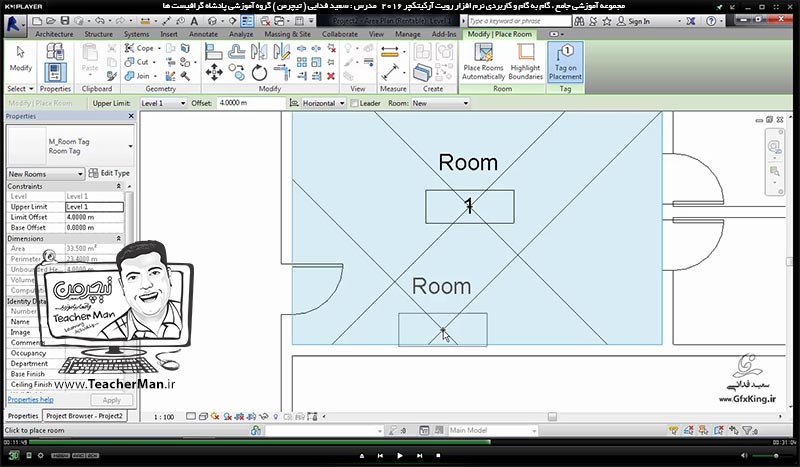
Task: Click the Measure Between Two References icon
Action: (x=389, y=72)
